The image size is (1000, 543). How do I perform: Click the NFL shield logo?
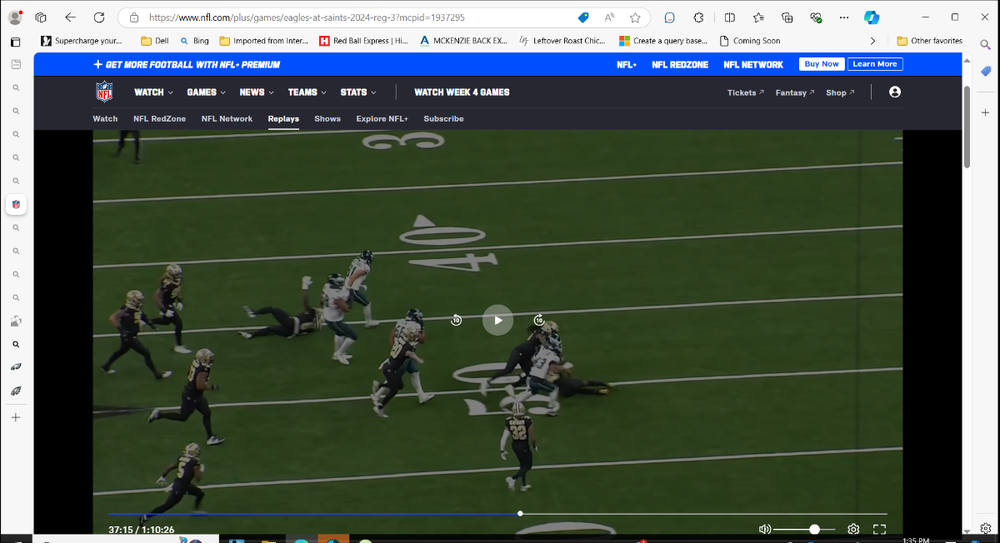click(105, 92)
